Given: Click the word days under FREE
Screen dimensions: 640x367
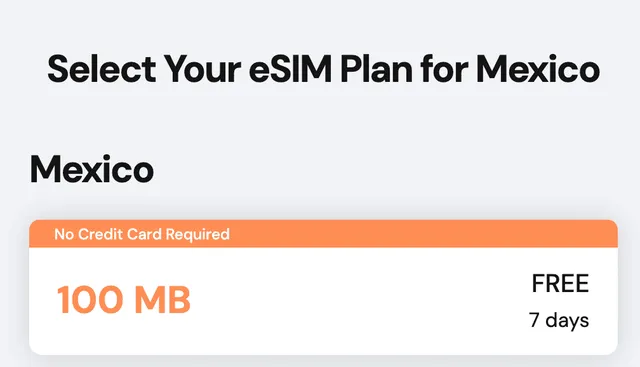Looking at the screenshot, I should coord(567,320).
